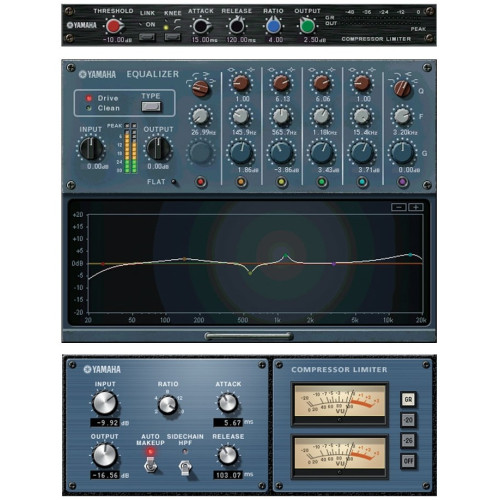Click the low-band filter type knob above 26.99Hz

coord(201,88)
